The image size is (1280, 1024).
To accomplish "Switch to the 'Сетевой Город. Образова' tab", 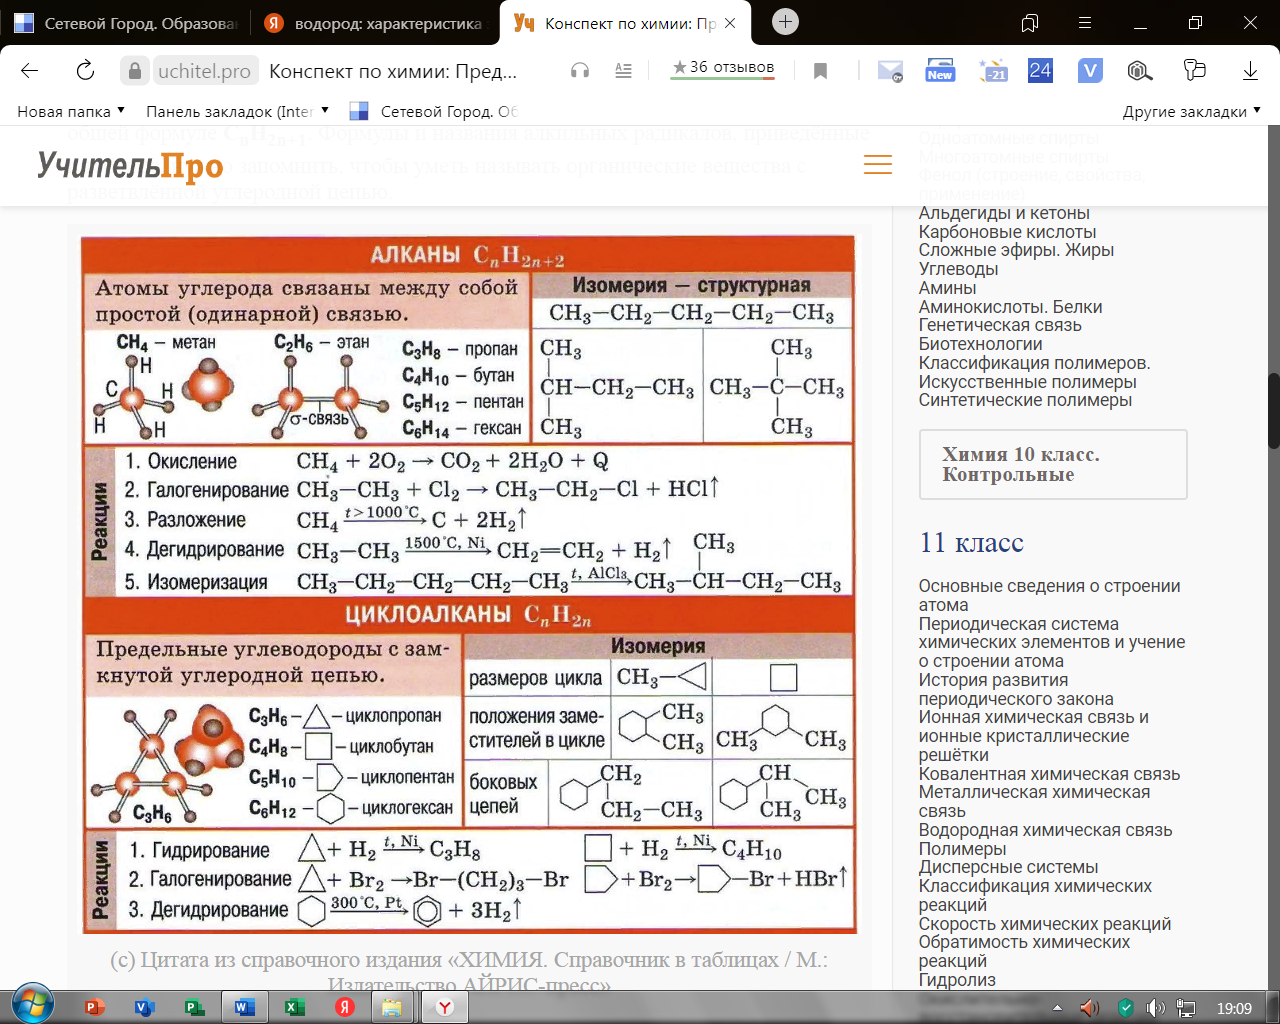I will [x=125, y=23].
